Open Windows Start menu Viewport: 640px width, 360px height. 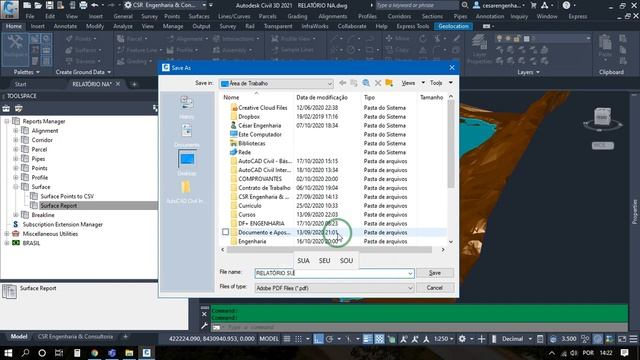click(8, 353)
